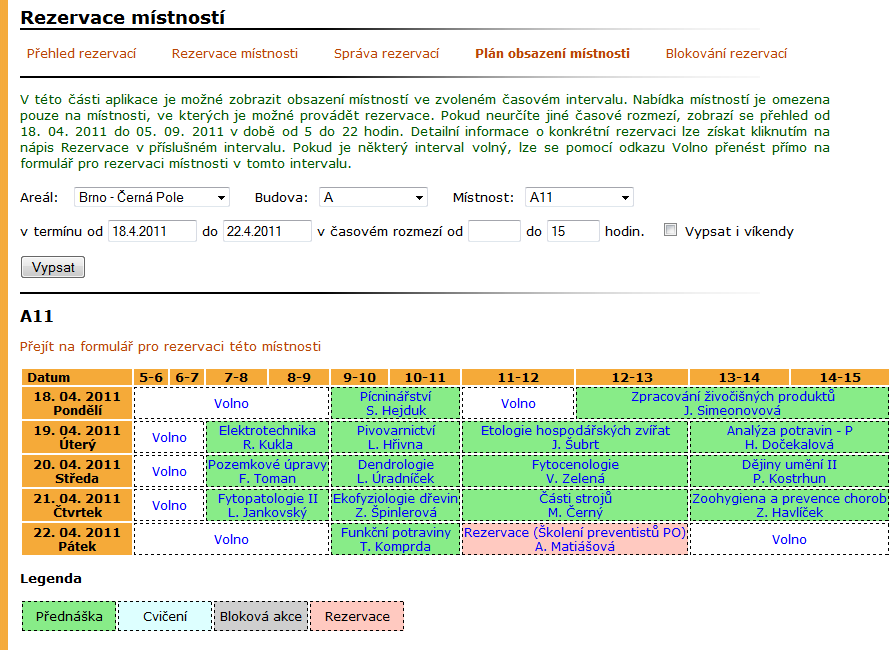Focus the end date field 22.4.2011
Viewport: 895px width, 650px height.
pos(267,231)
